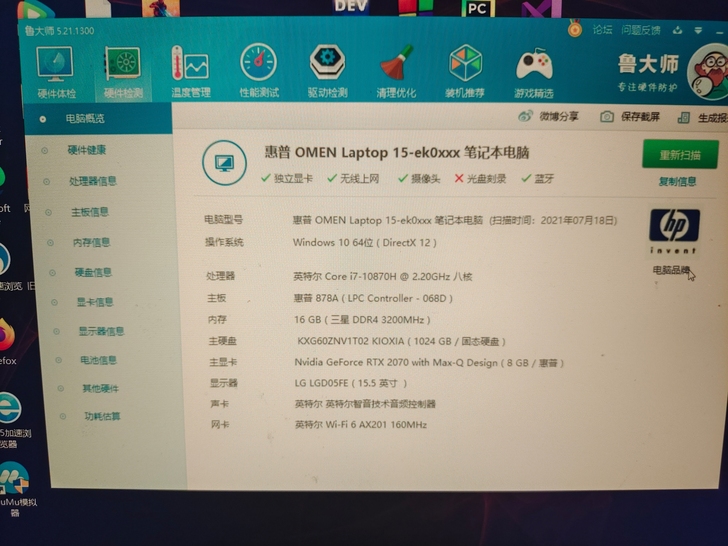Screen dimensions: 728x546
Task: Click the motherboard value 惠普 878A
Action: [x=373, y=298]
